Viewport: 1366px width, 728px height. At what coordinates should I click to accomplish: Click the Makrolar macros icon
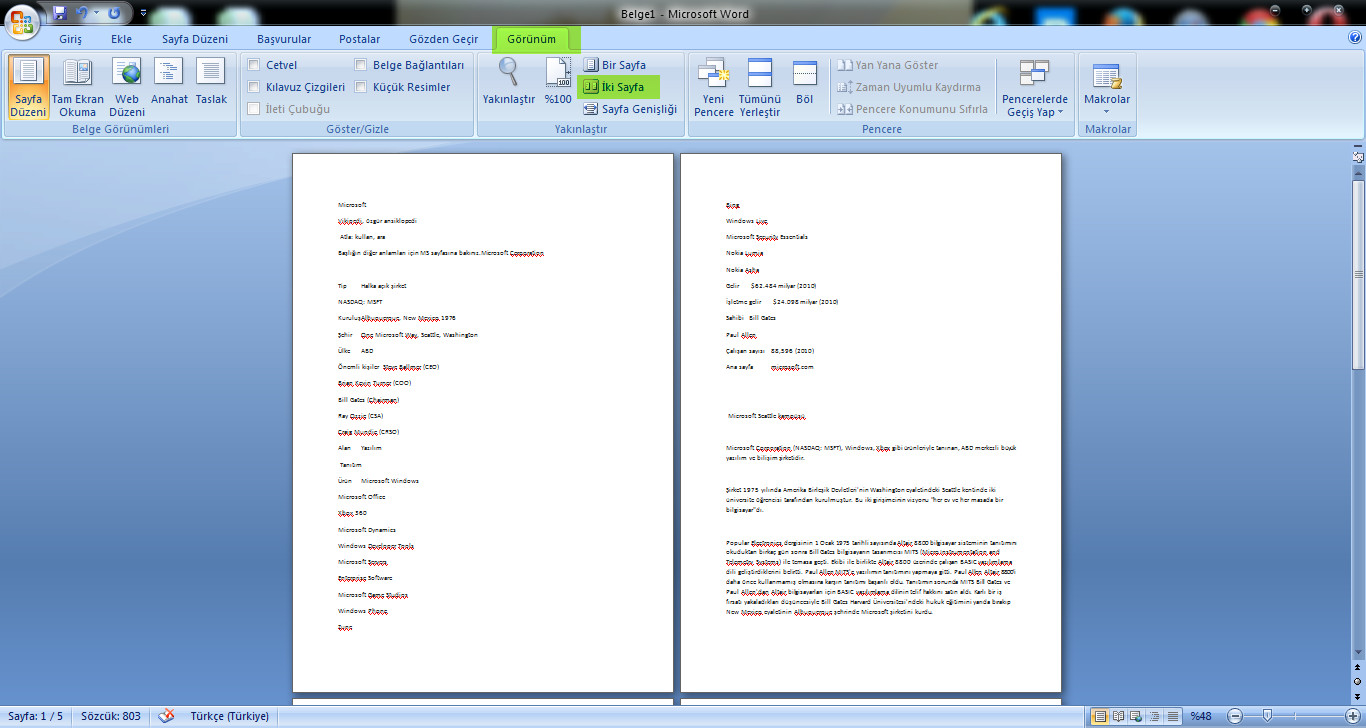1107,76
